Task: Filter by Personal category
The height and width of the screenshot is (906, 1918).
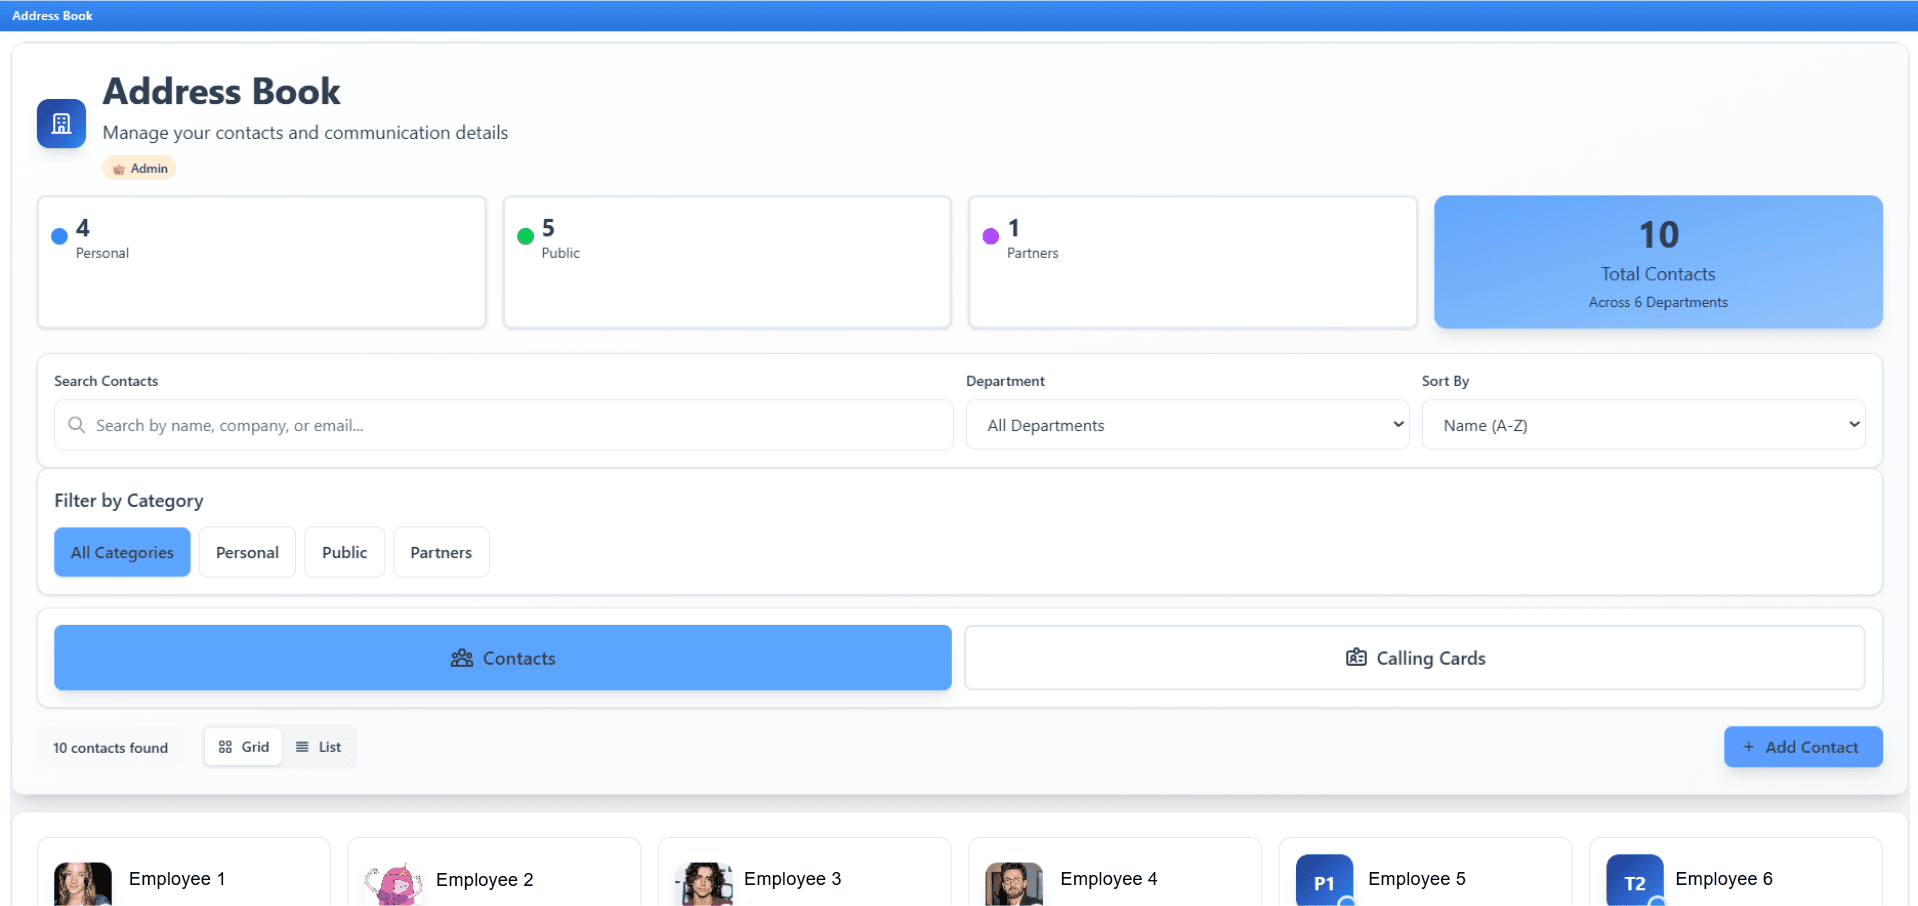Action: pyautogui.click(x=247, y=552)
